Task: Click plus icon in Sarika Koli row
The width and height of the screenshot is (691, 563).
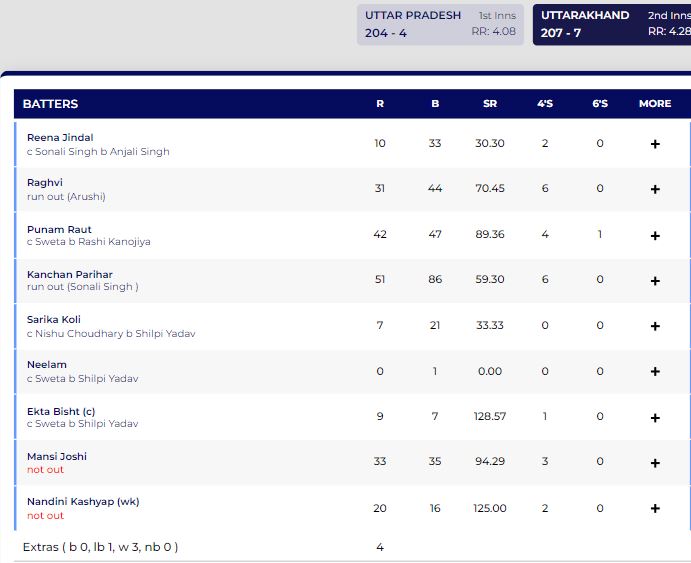Action: [x=655, y=326]
